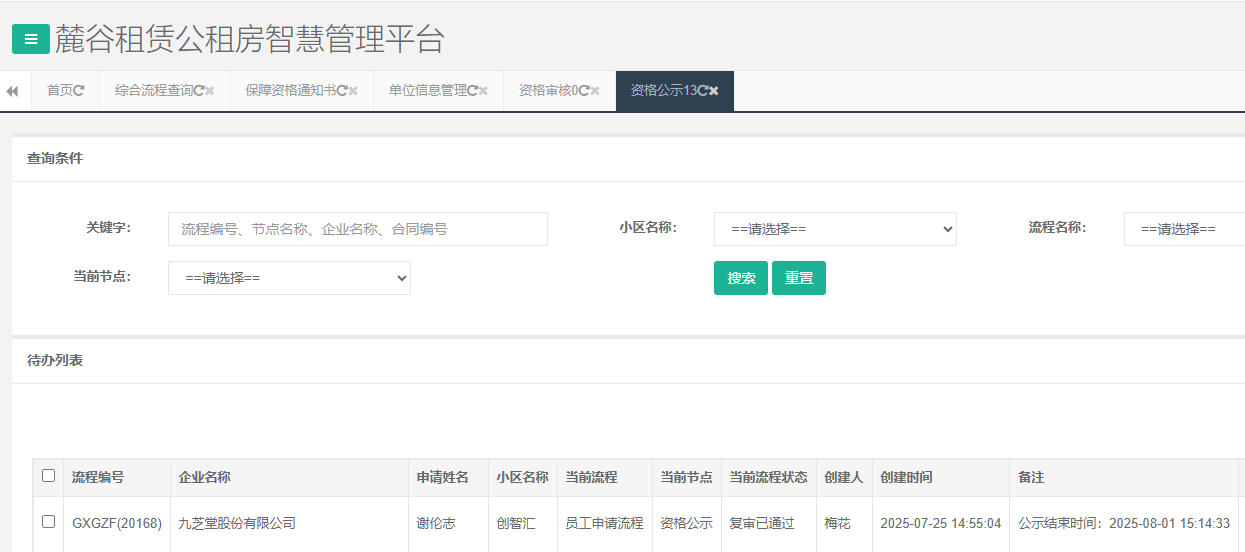This screenshot has height=552, width=1245.
Task: Tick the select-all checkbox in table header
Action: click(48, 476)
